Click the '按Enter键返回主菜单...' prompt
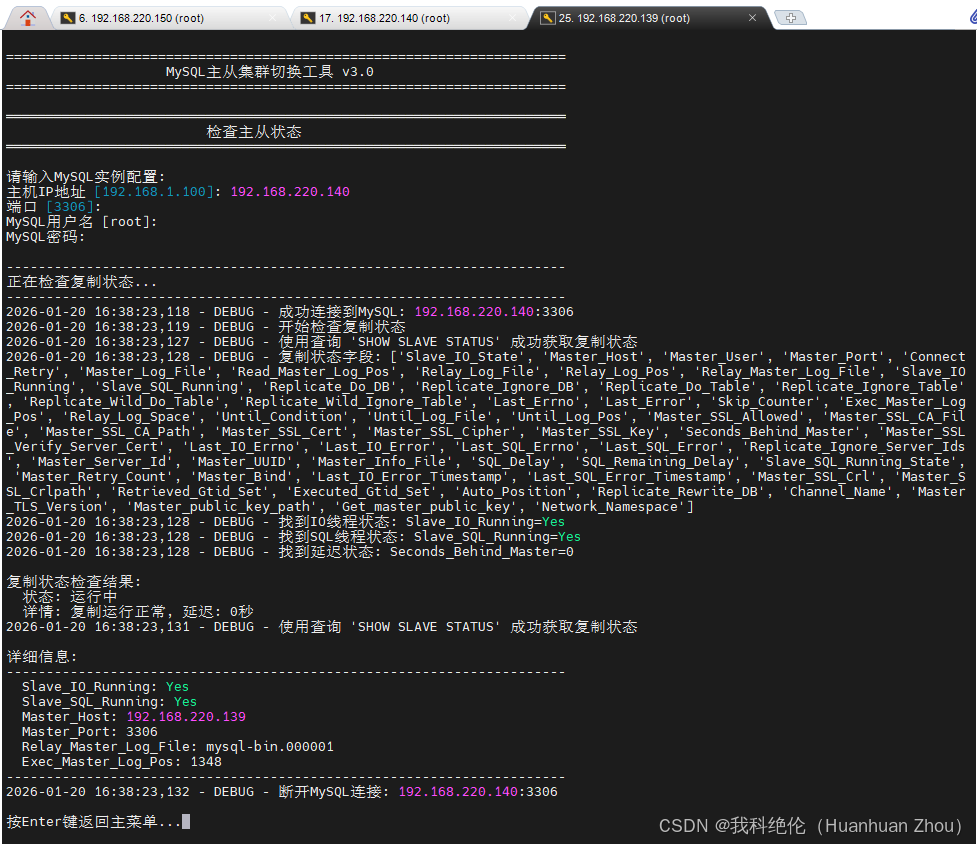Viewport: 977px width, 844px height. click(x=93, y=822)
